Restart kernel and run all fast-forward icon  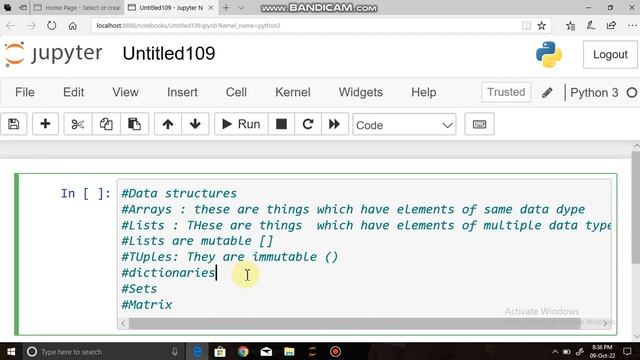pos(335,124)
